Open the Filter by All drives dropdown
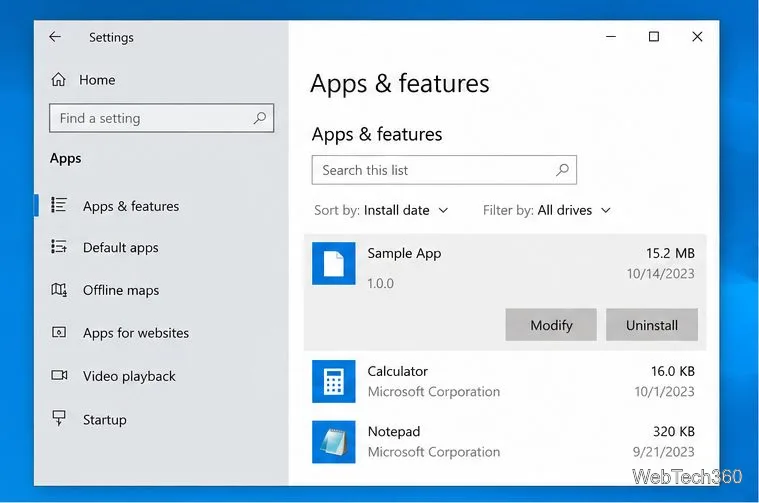 coord(547,210)
